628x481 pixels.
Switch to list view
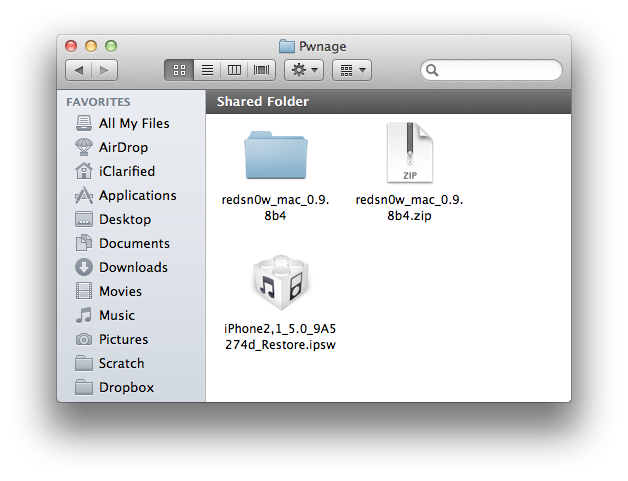(207, 70)
